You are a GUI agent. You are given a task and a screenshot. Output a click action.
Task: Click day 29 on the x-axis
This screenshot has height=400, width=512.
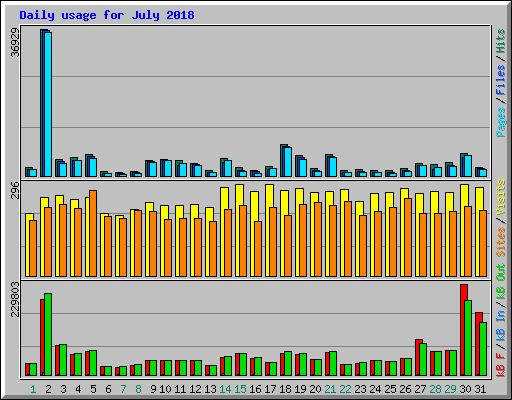pos(450,389)
